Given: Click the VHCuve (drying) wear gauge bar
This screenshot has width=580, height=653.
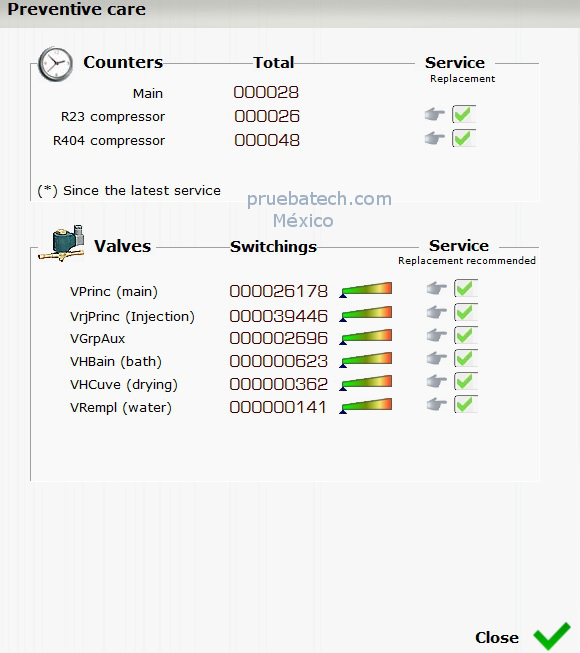Looking at the screenshot, I should (x=366, y=383).
